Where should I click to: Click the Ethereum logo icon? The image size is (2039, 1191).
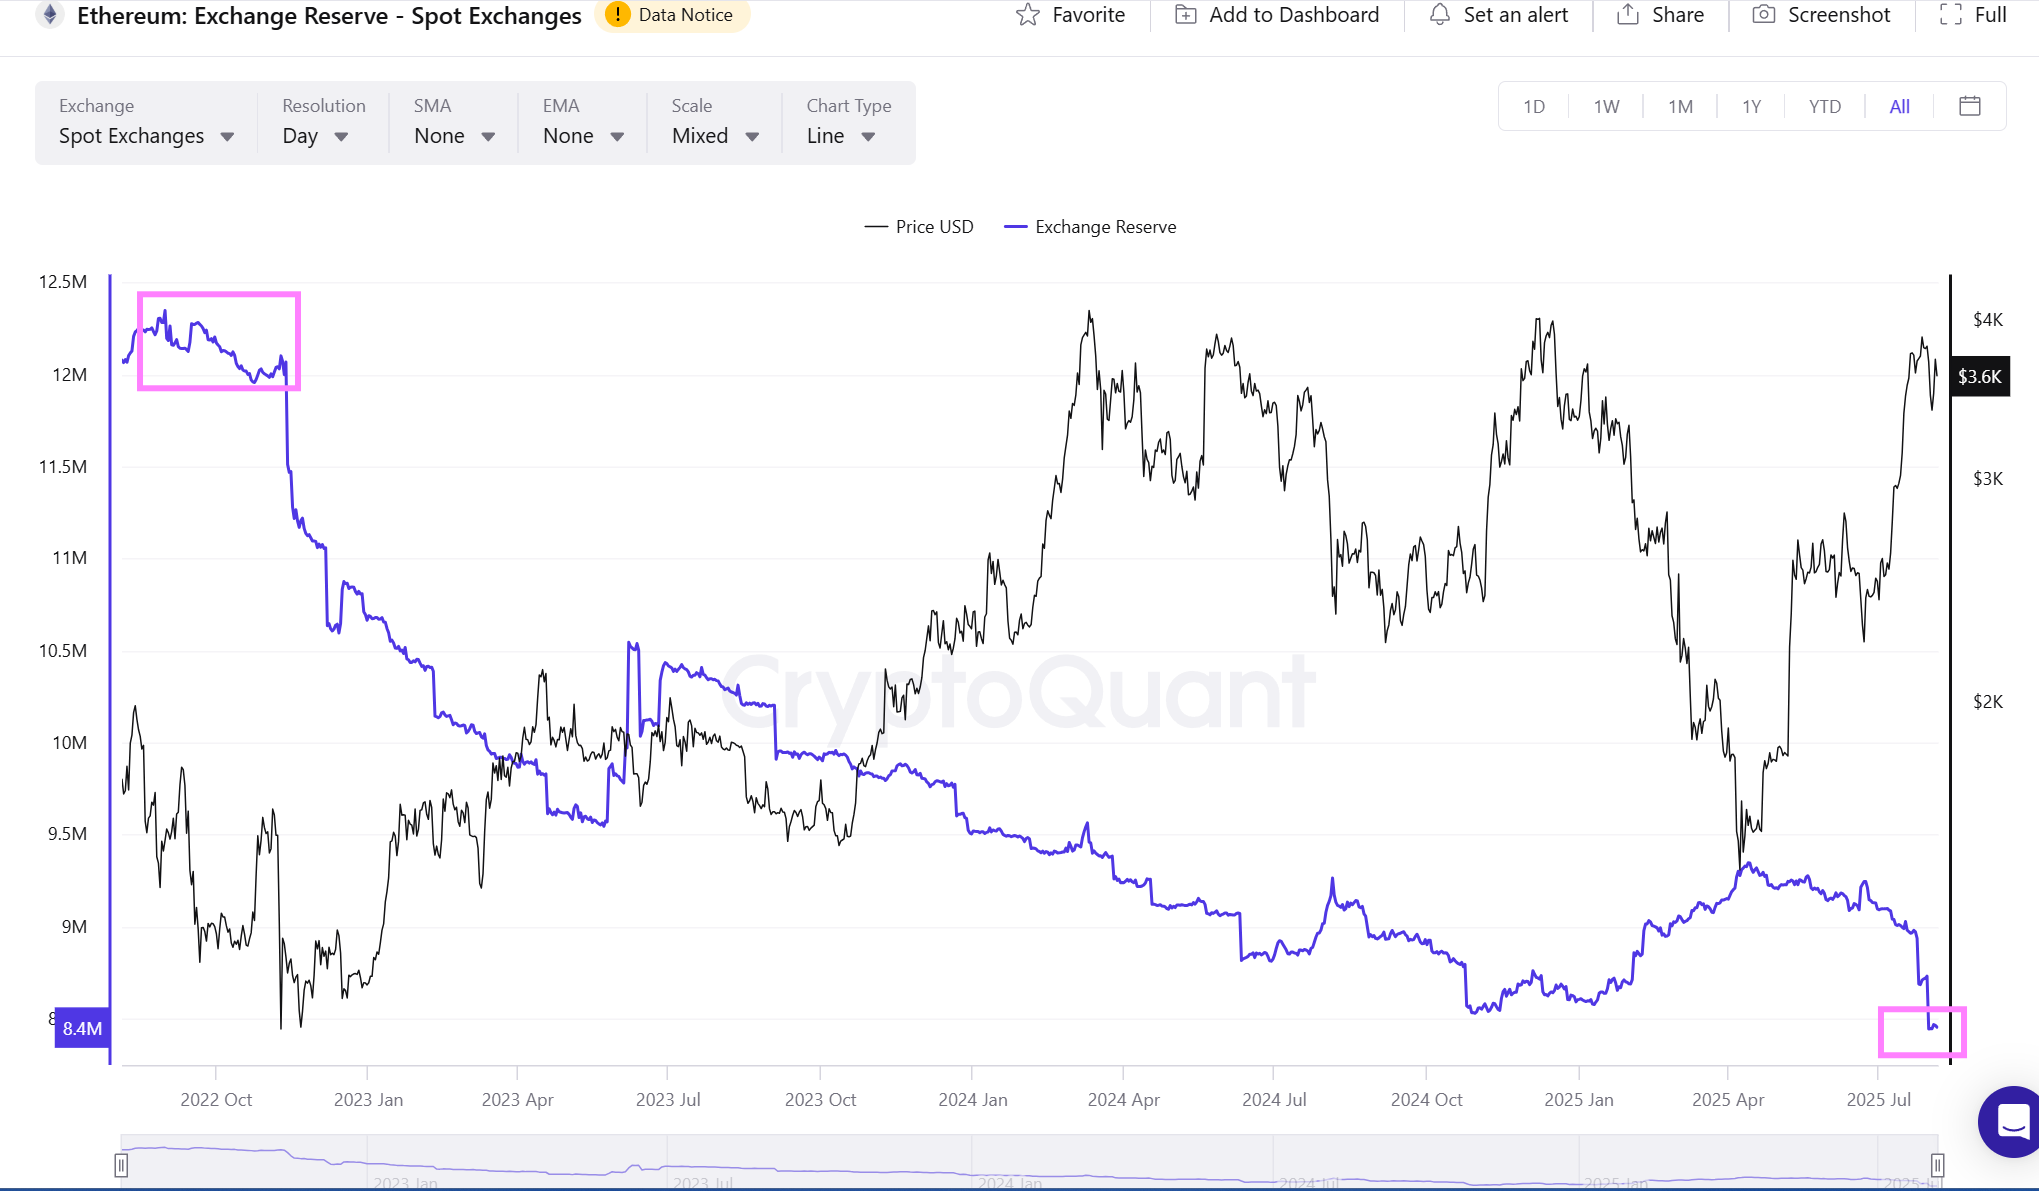pos(50,15)
